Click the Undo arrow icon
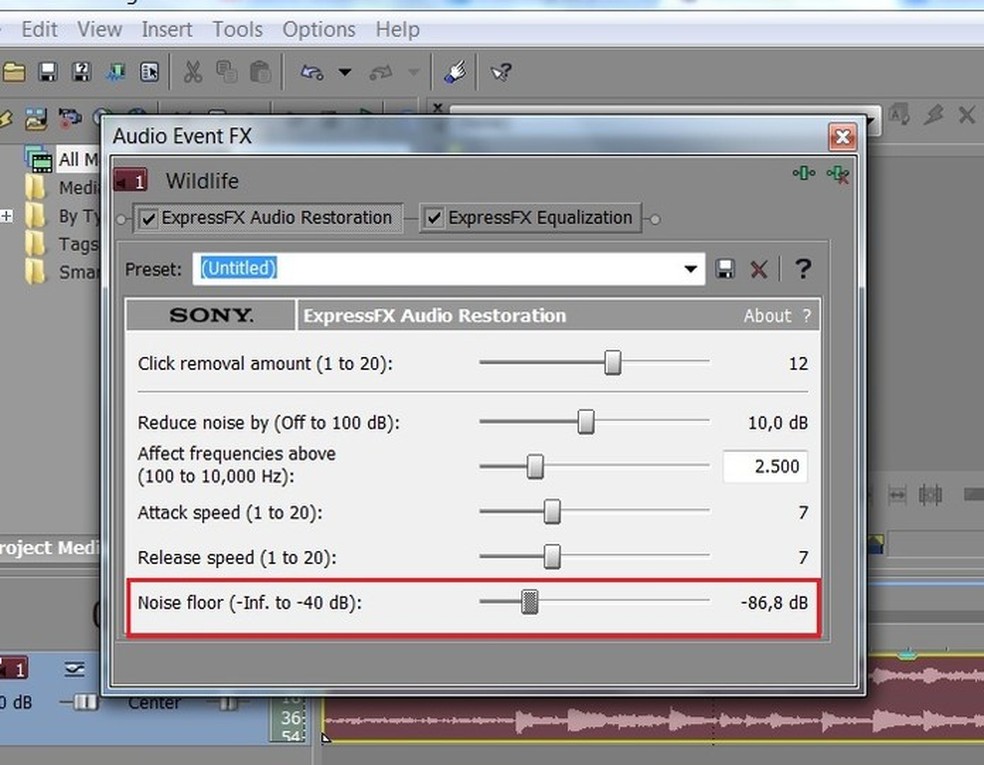The height and width of the screenshot is (765, 984). coord(312,72)
